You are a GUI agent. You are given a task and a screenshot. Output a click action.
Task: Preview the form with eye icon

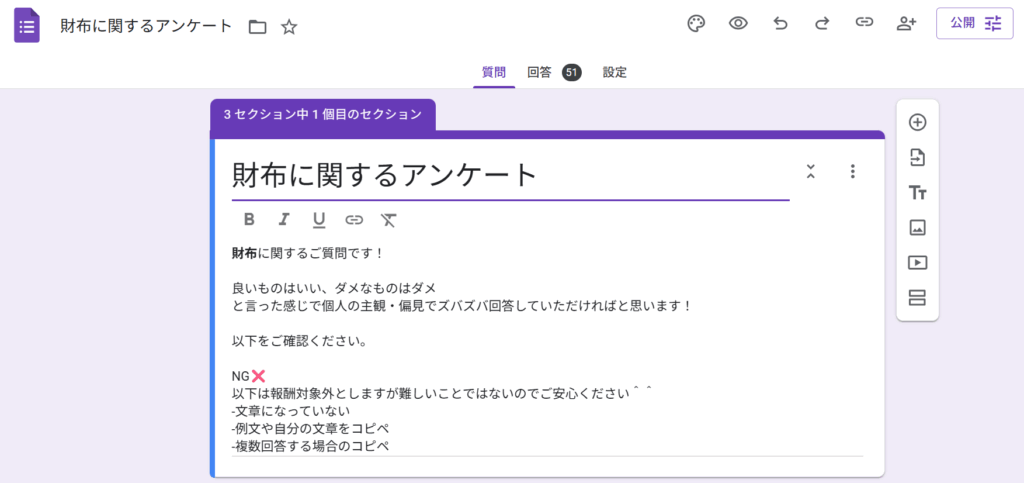[x=738, y=24]
